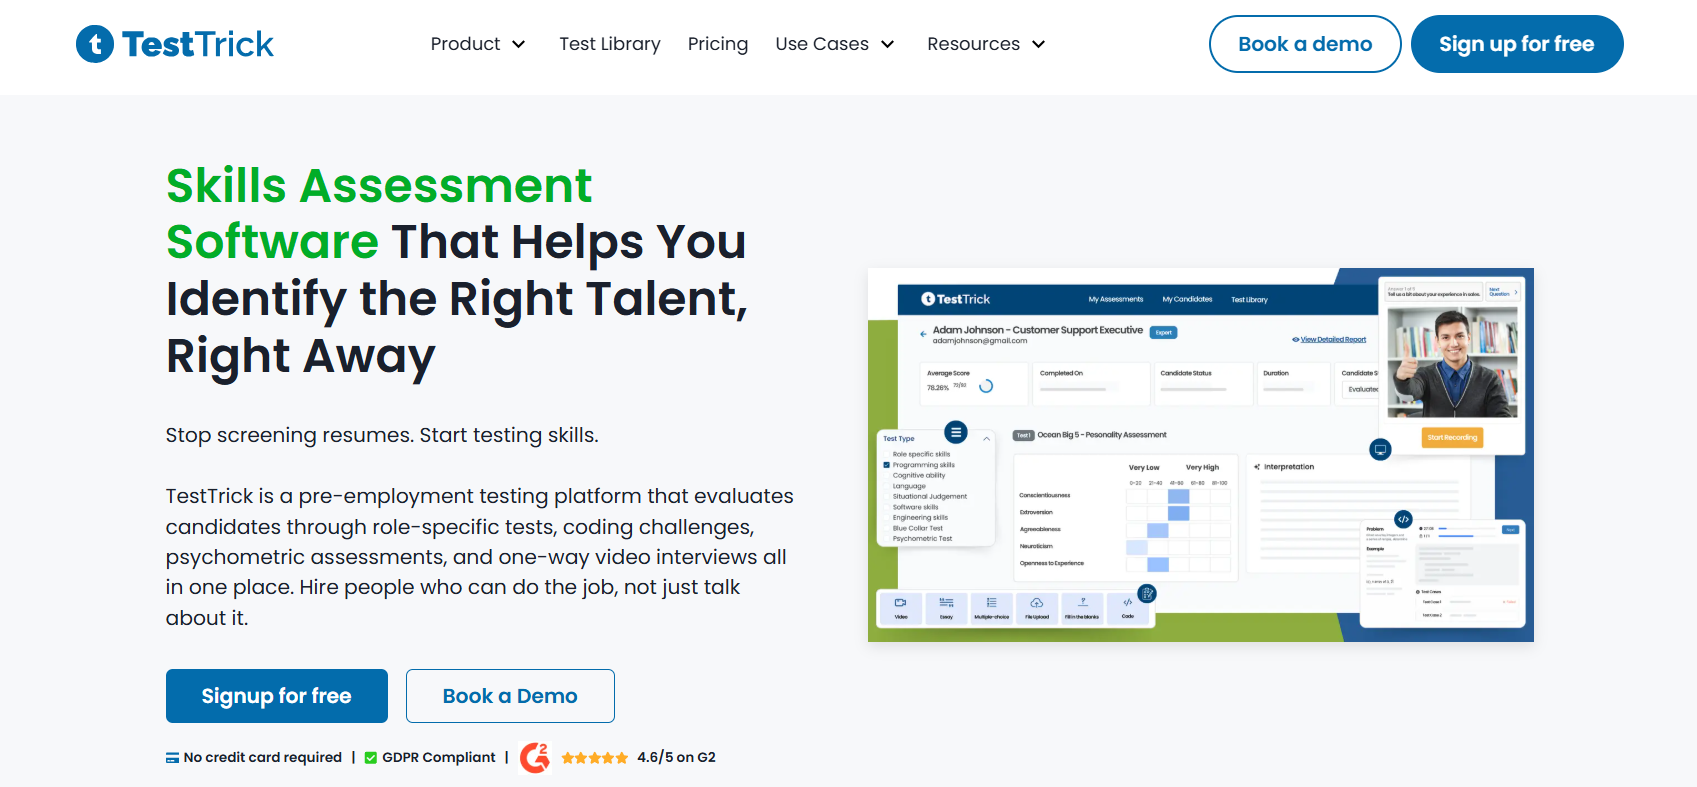Click the Average Score circular progress indicator
This screenshot has height=787, width=1697.
[x=986, y=386]
